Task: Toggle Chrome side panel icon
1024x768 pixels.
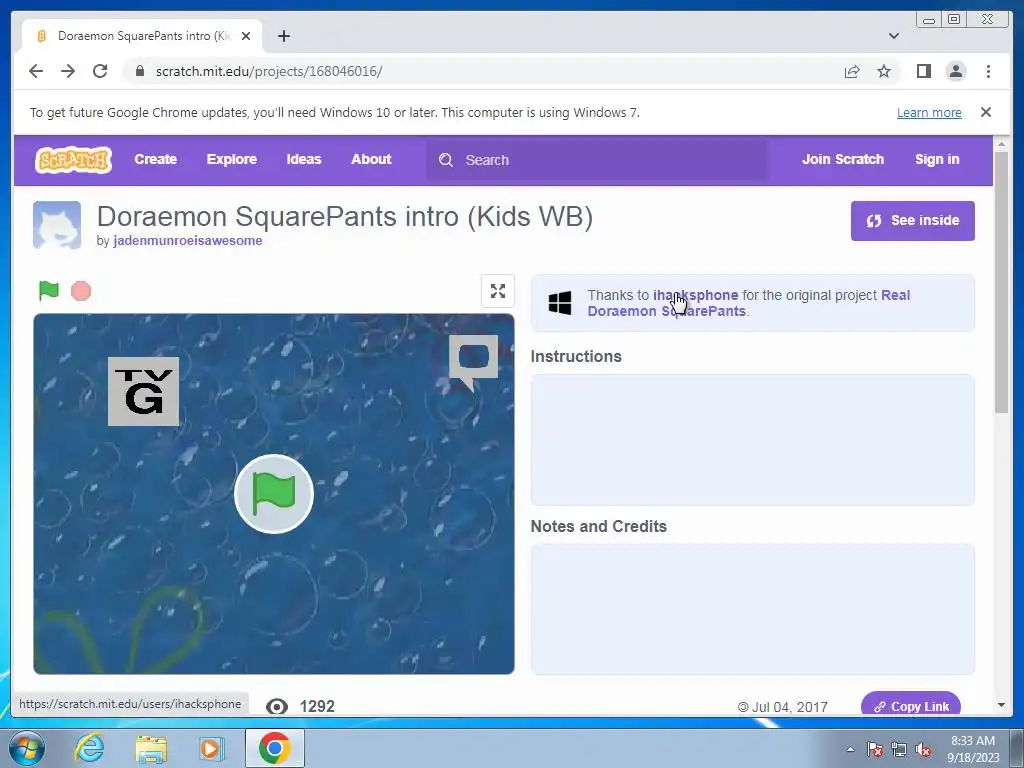Action: click(923, 71)
